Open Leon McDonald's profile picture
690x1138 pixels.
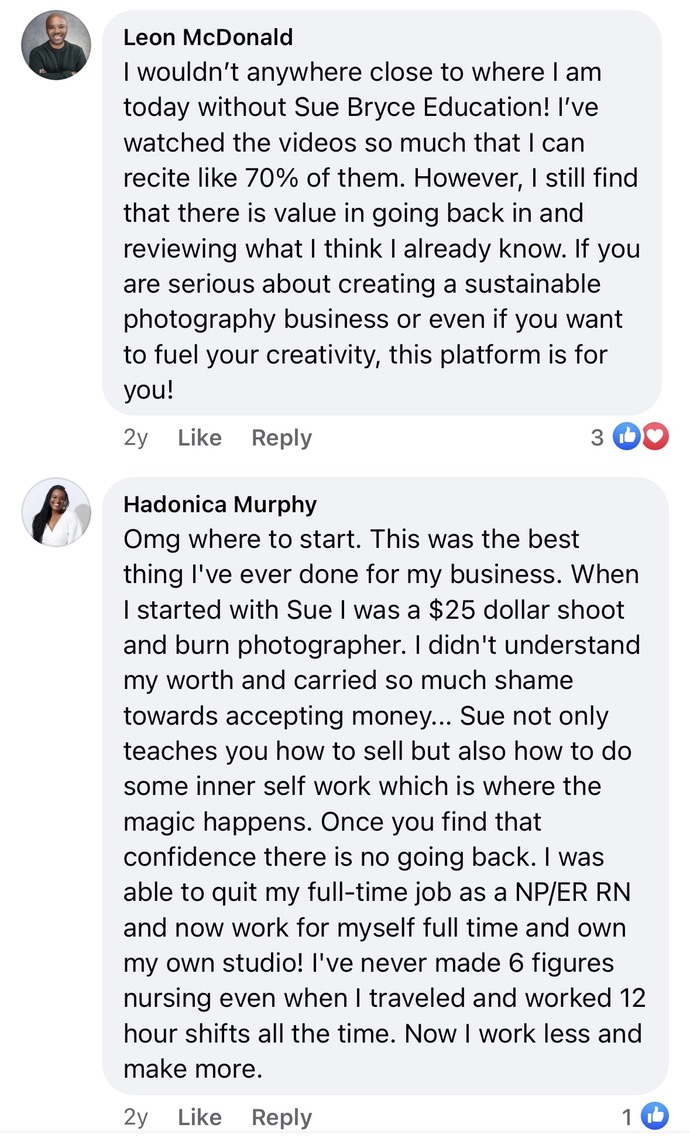point(57,45)
